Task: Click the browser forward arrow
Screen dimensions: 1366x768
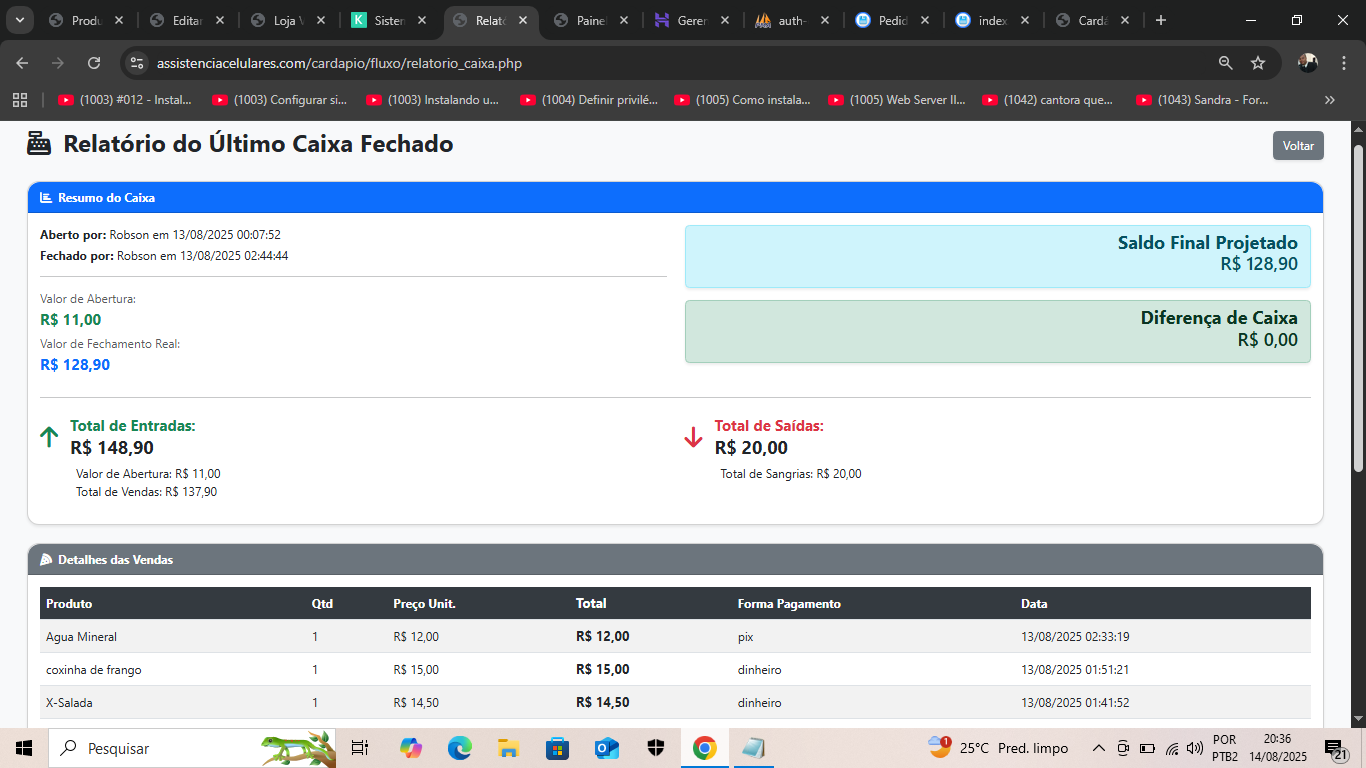Action: [58, 63]
